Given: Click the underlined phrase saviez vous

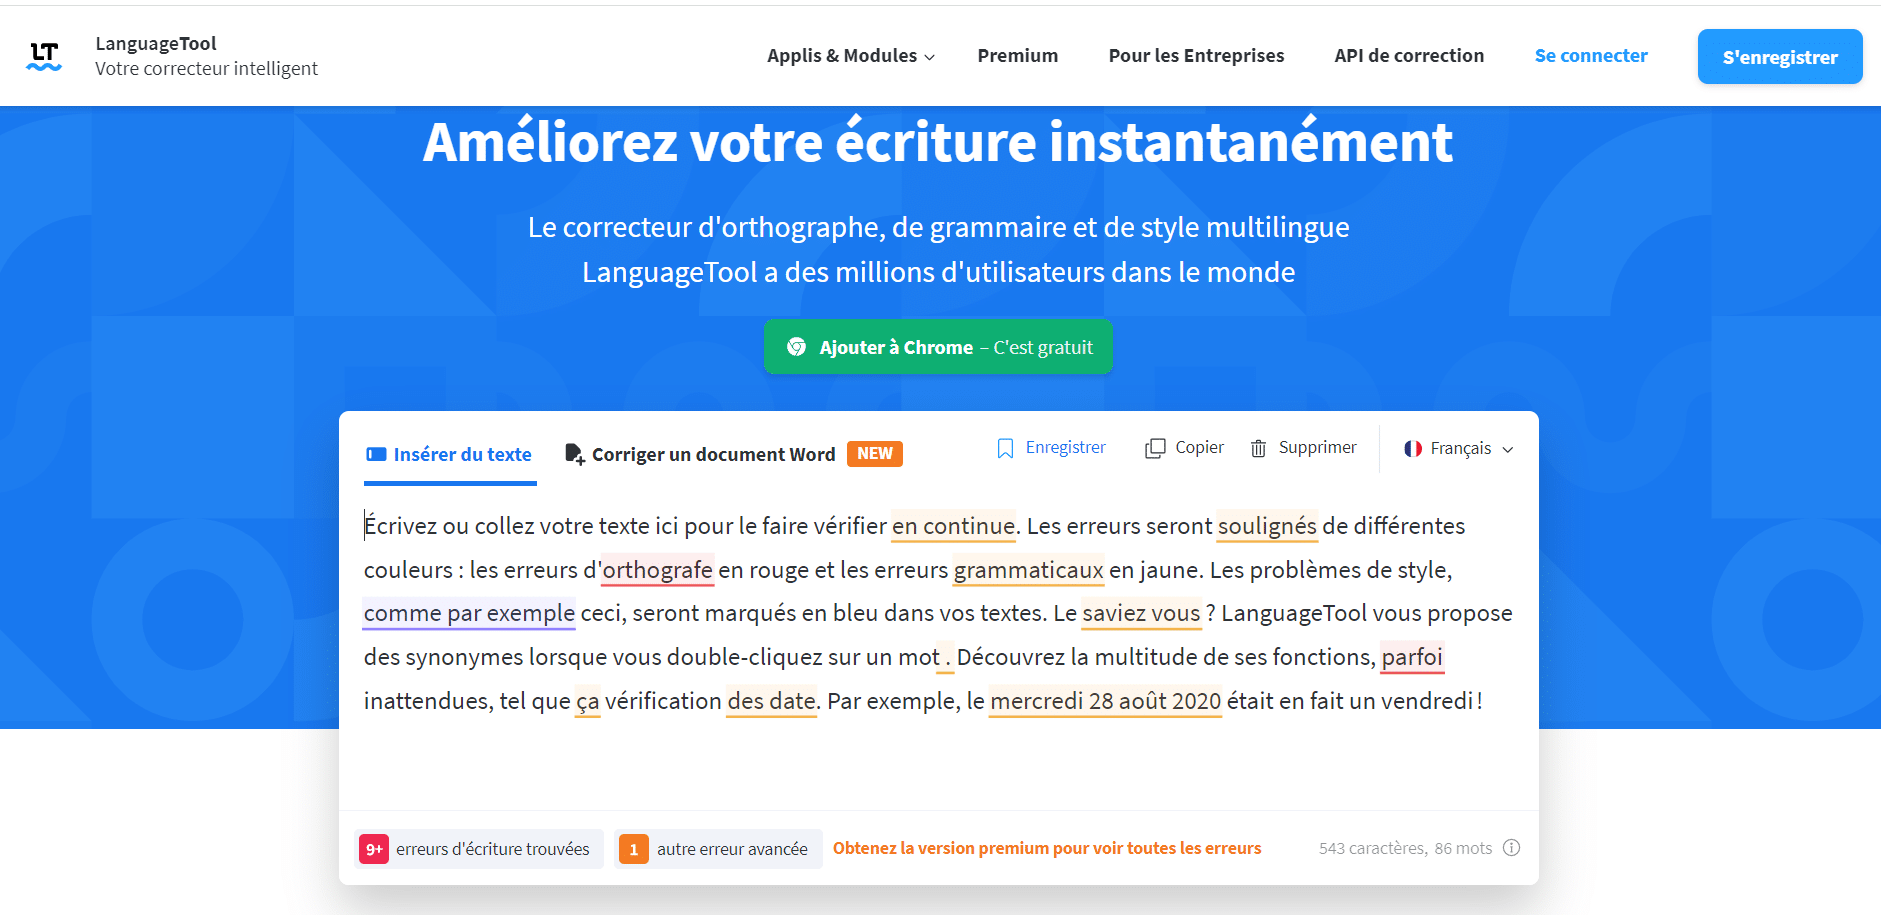Looking at the screenshot, I should [x=1141, y=613].
